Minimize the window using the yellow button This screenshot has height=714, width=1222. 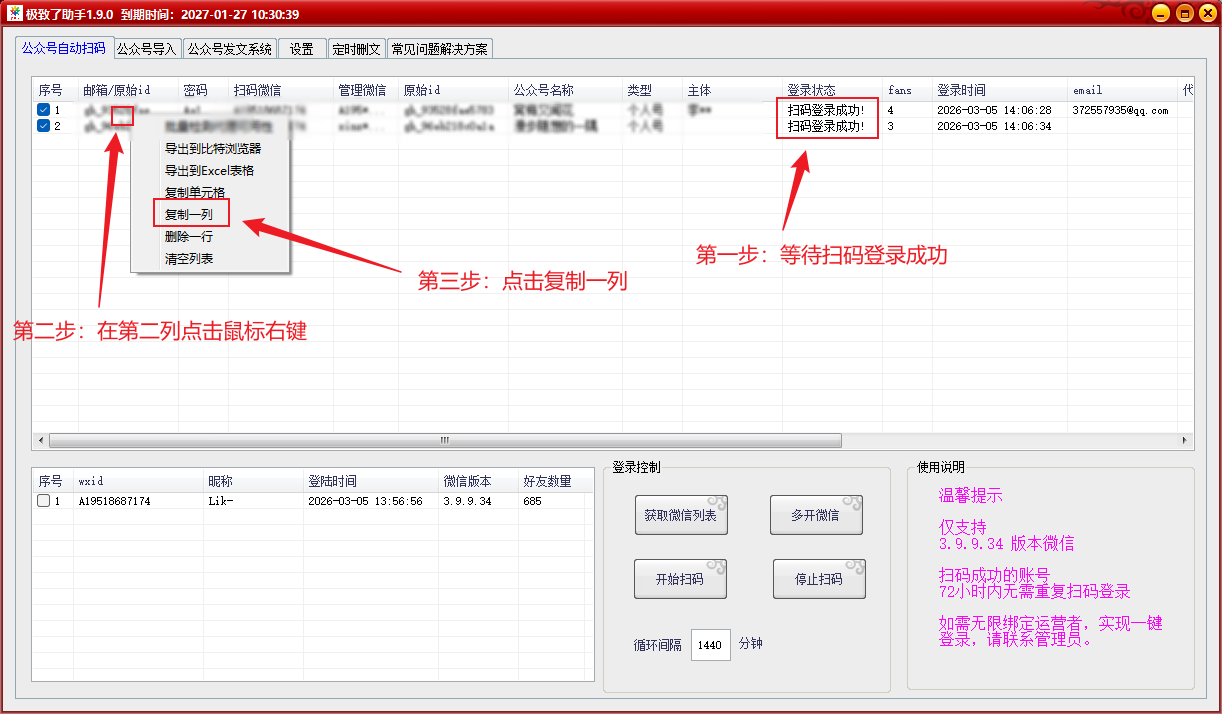1160,13
